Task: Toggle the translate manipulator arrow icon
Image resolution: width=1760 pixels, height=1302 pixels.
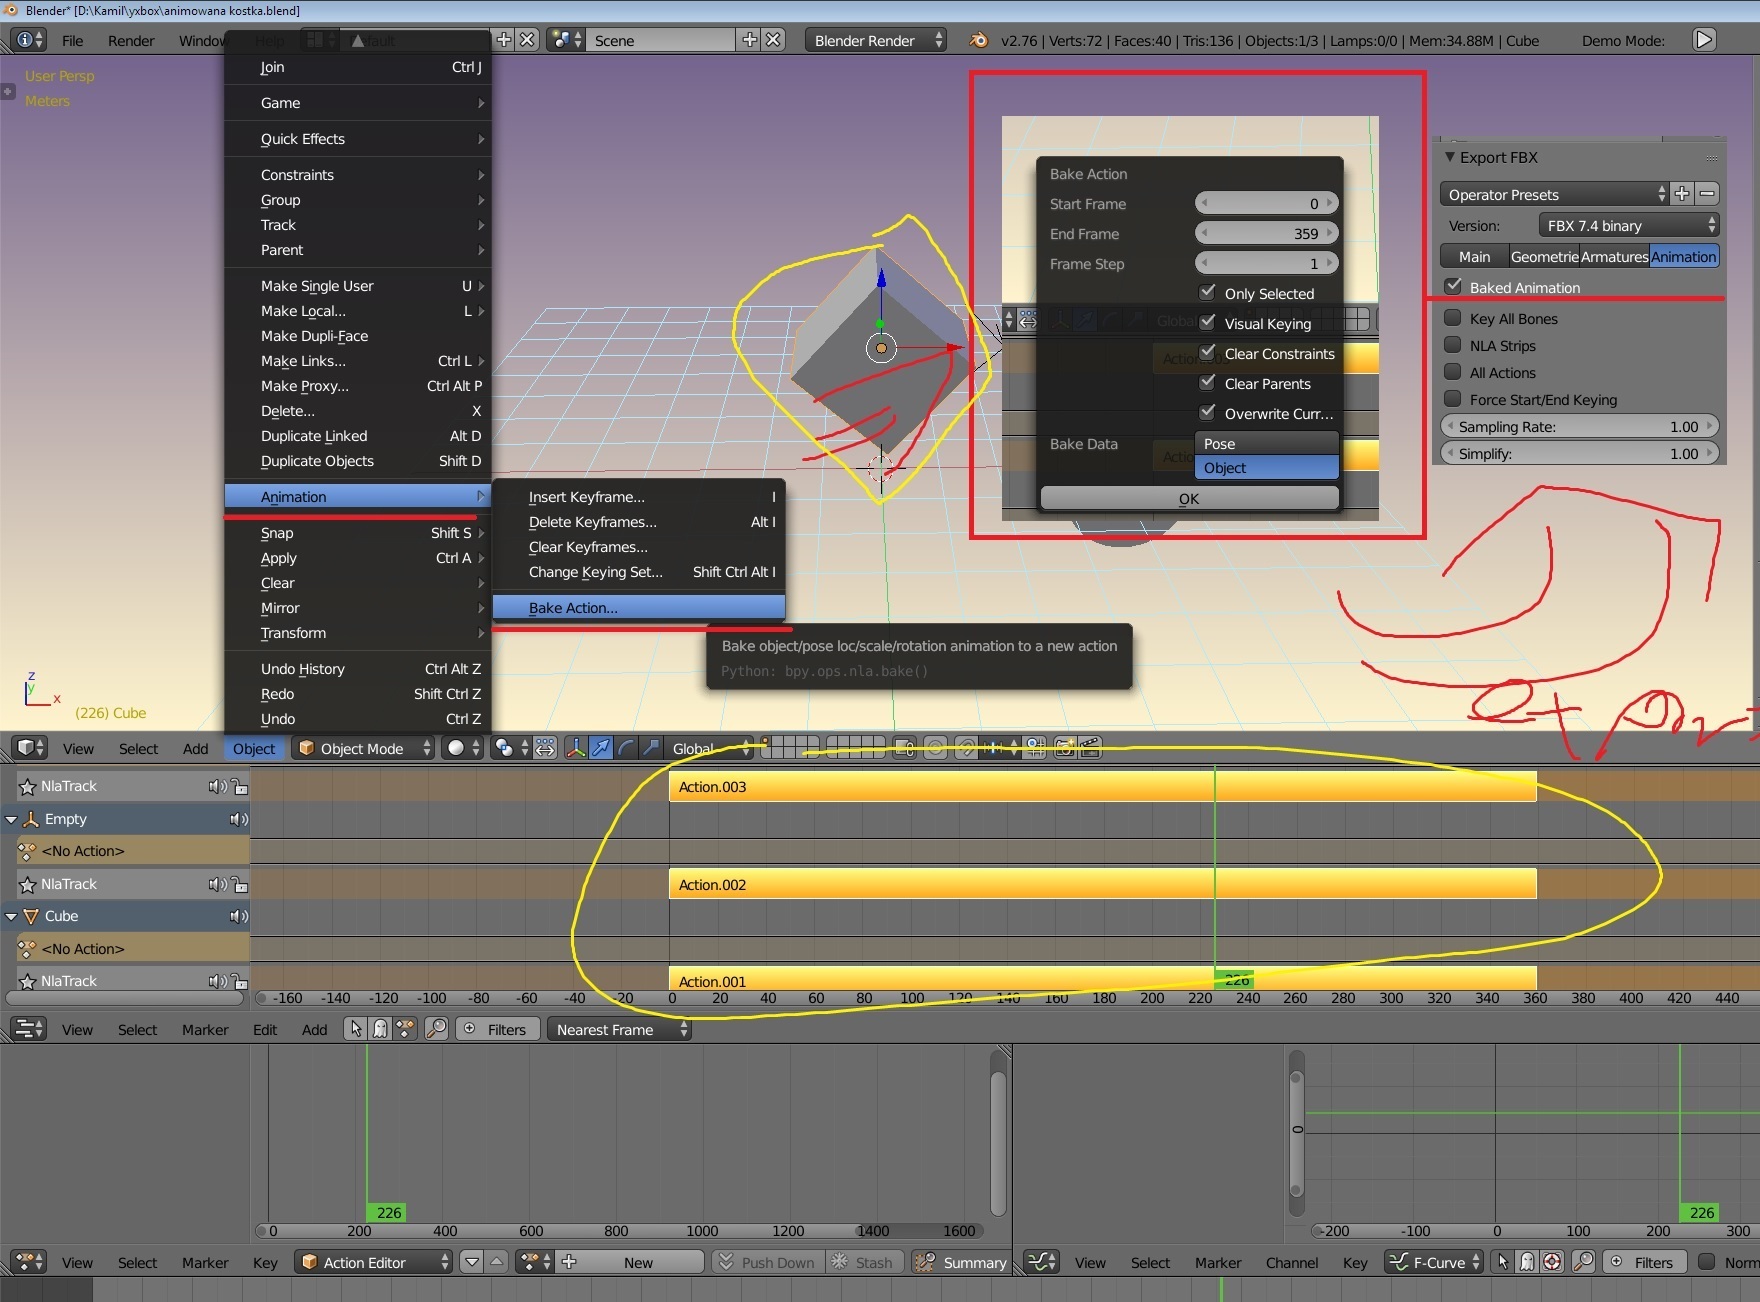Action: [x=601, y=748]
